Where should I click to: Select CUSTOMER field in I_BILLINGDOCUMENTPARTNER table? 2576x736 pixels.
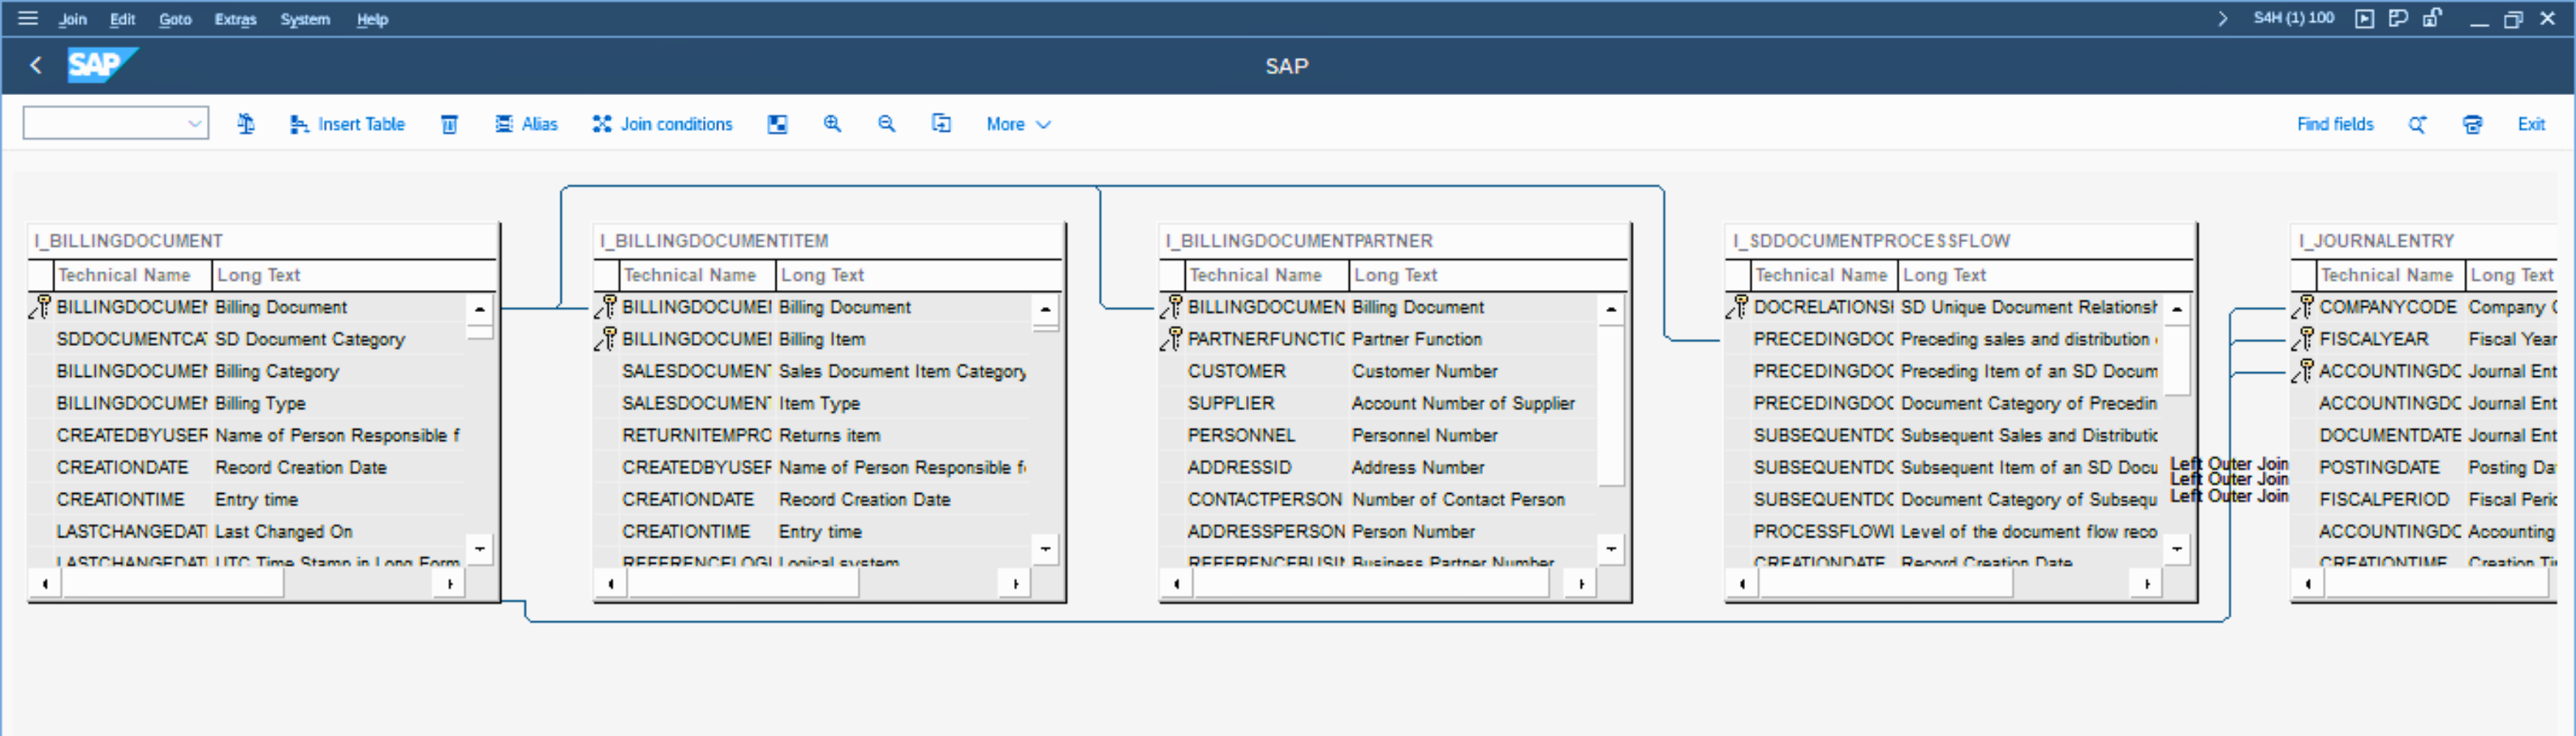point(1236,371)
